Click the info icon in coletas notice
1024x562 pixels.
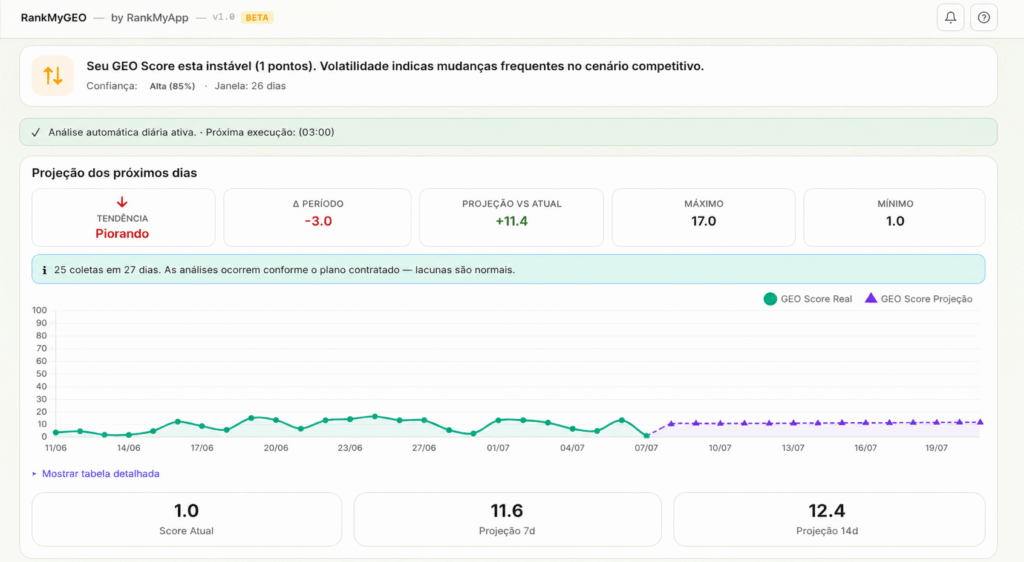tap(44, 270)
